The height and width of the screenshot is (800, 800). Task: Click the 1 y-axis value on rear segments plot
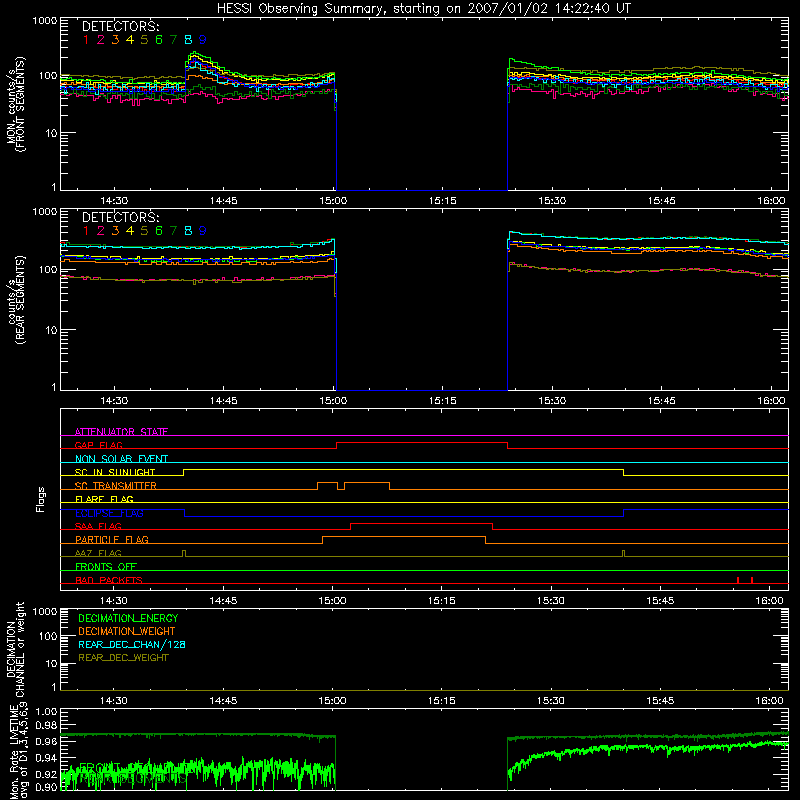click(x=54, y=387)
